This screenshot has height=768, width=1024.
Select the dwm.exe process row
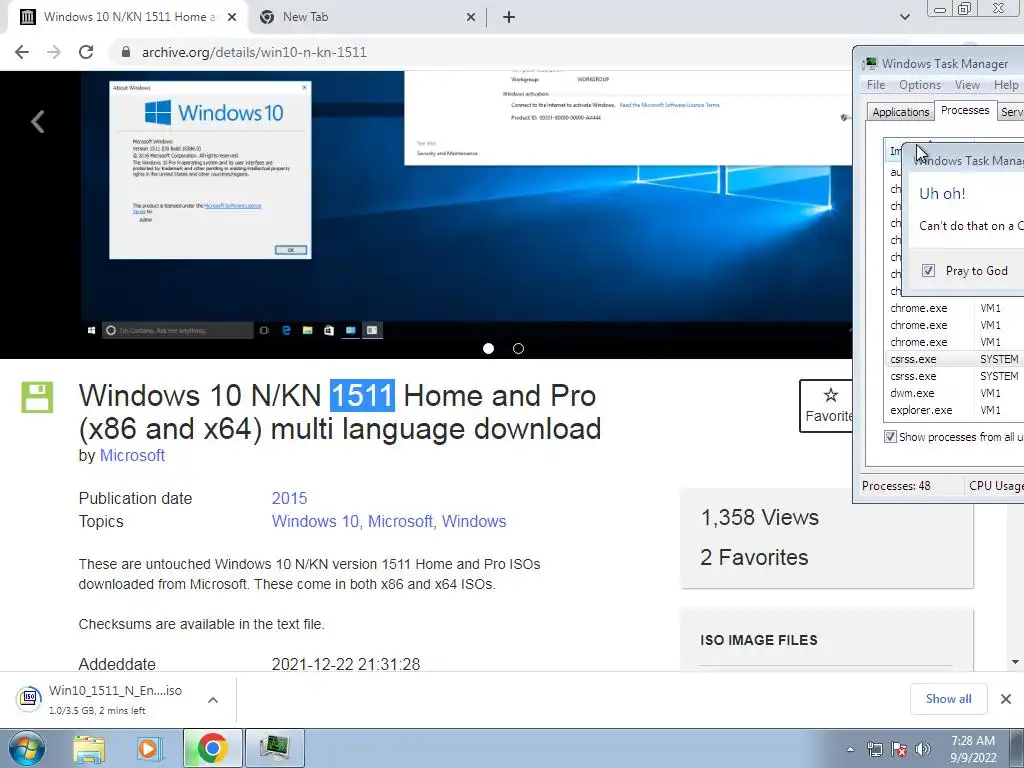click(953, 393)
